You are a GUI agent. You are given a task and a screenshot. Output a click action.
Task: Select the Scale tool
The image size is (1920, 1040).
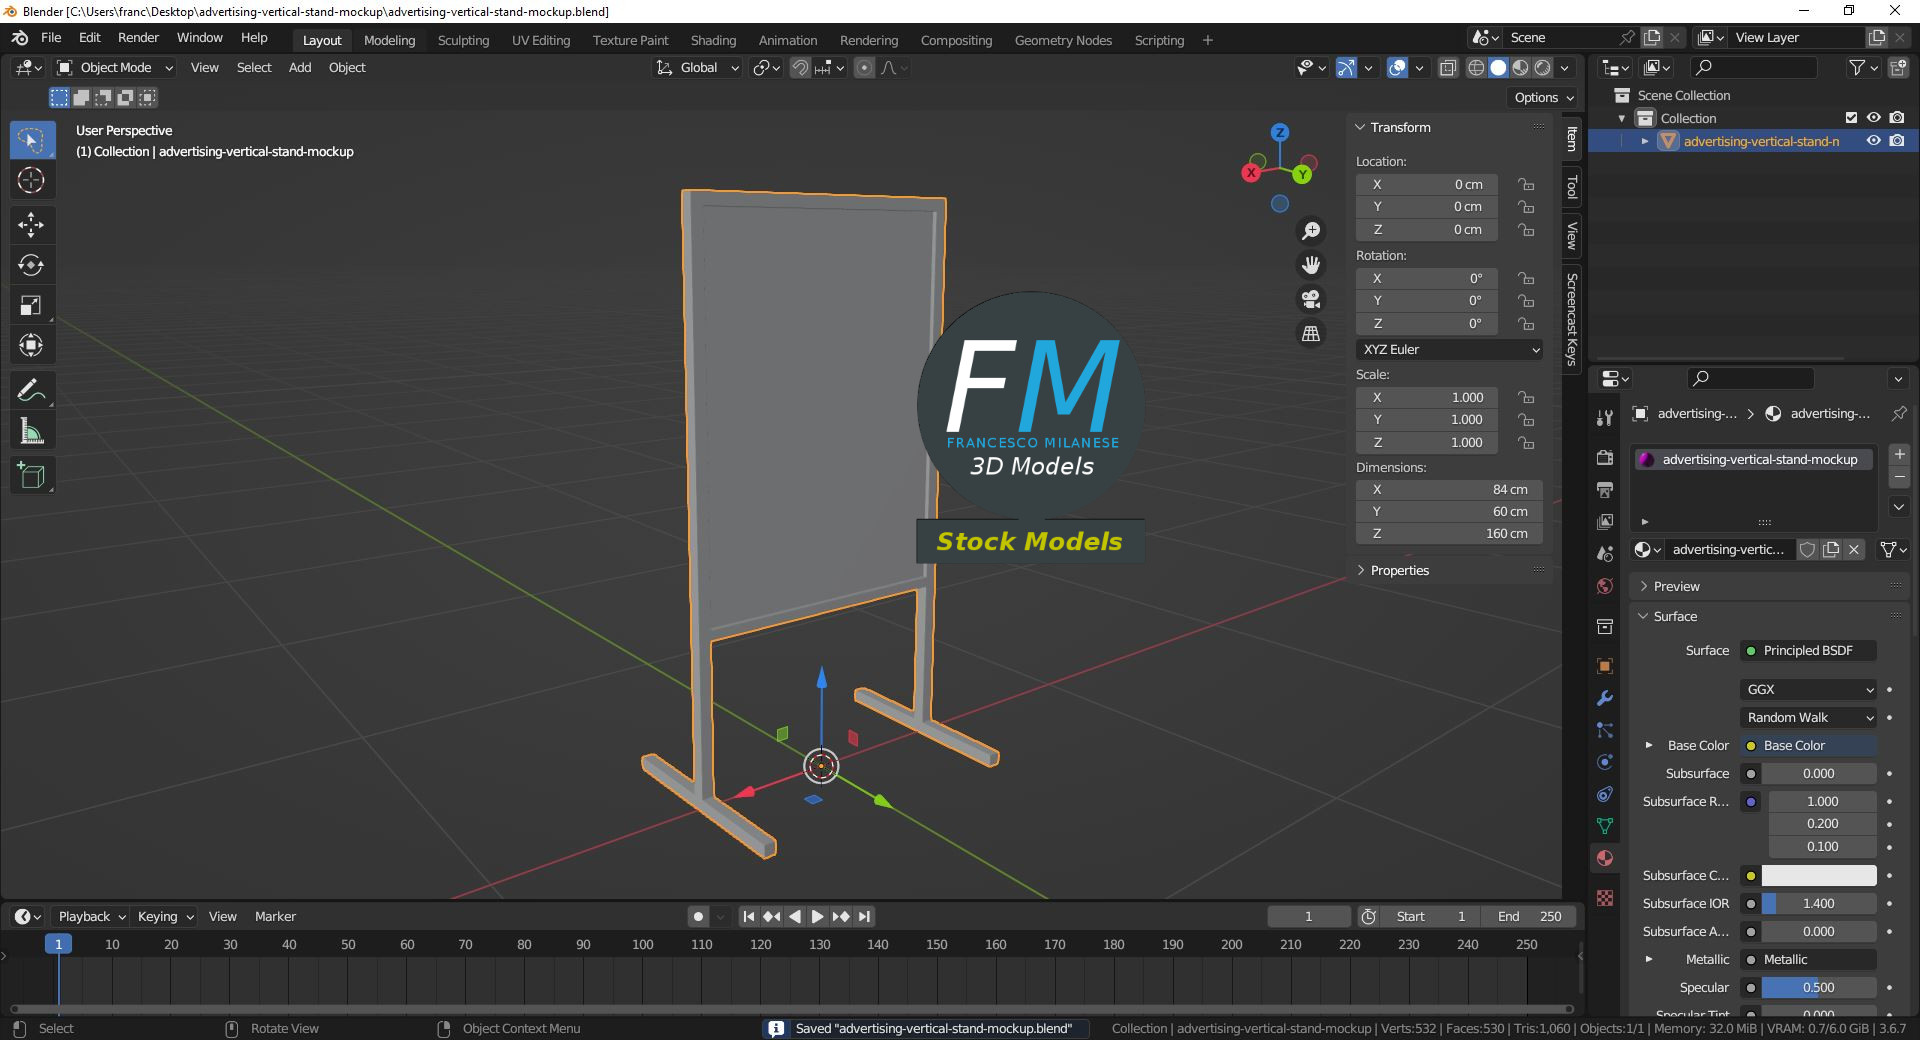[x=31, y=305]
